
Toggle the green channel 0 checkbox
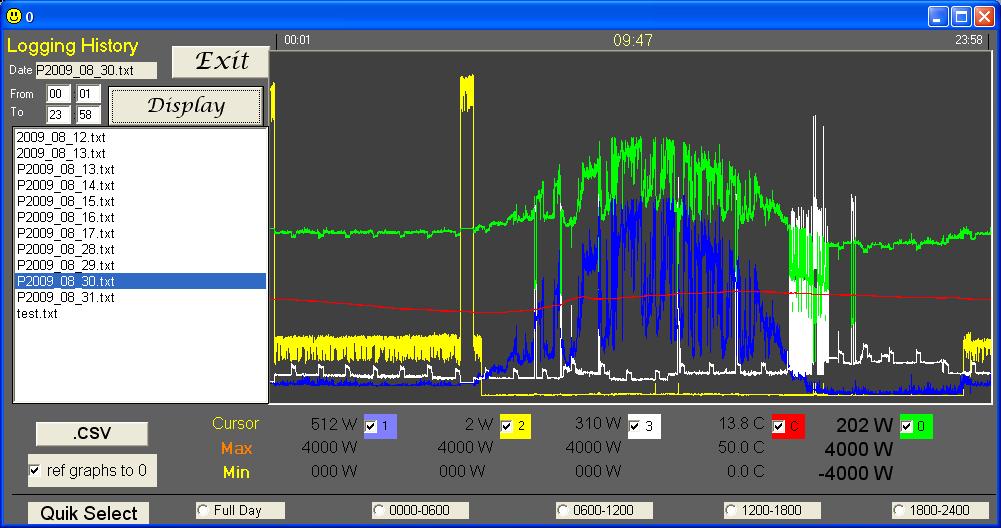pyautogui.click(x=908, y=426)
